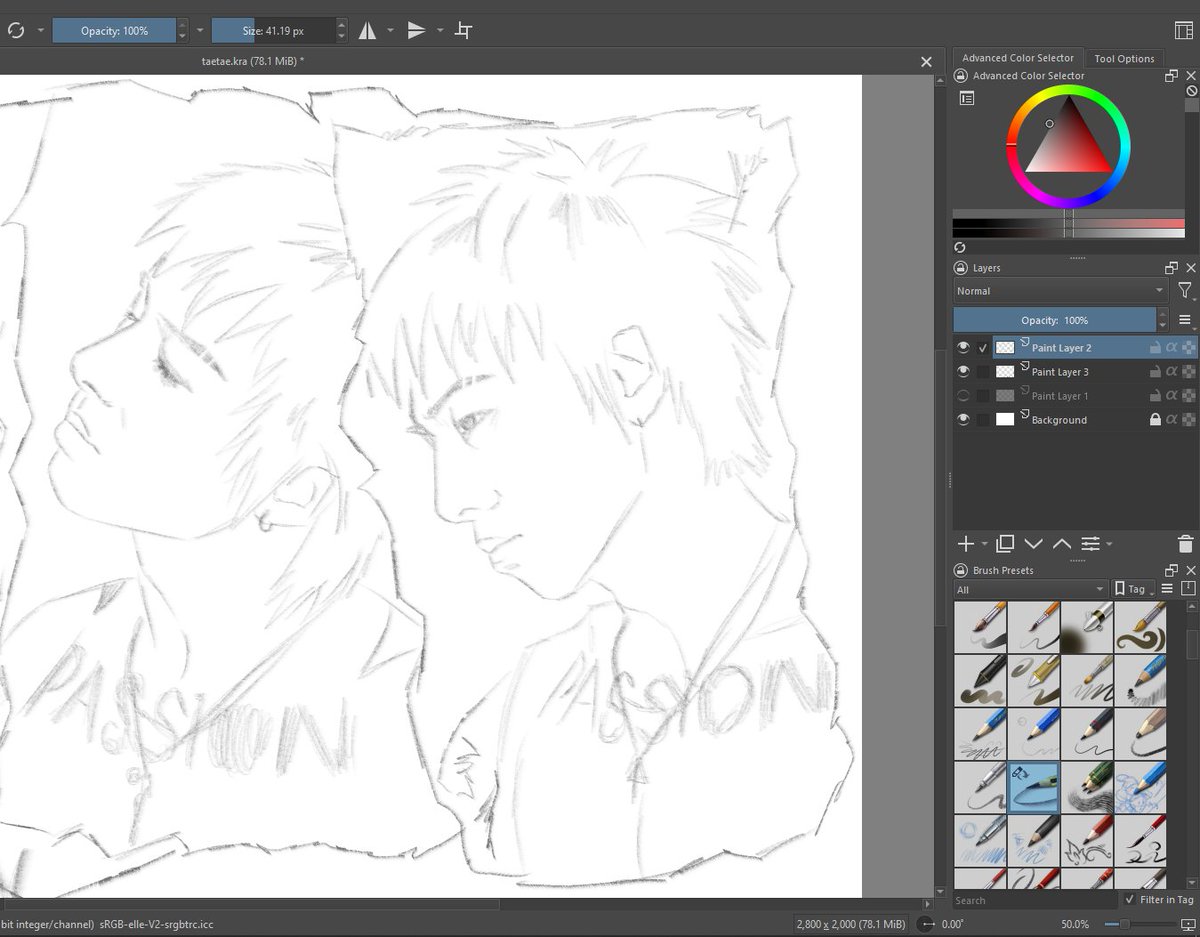The image size is (1200, 937).
Task: Expand the arrow next to layer properties
Action: pyautogui.click(x=1109, y=544)
